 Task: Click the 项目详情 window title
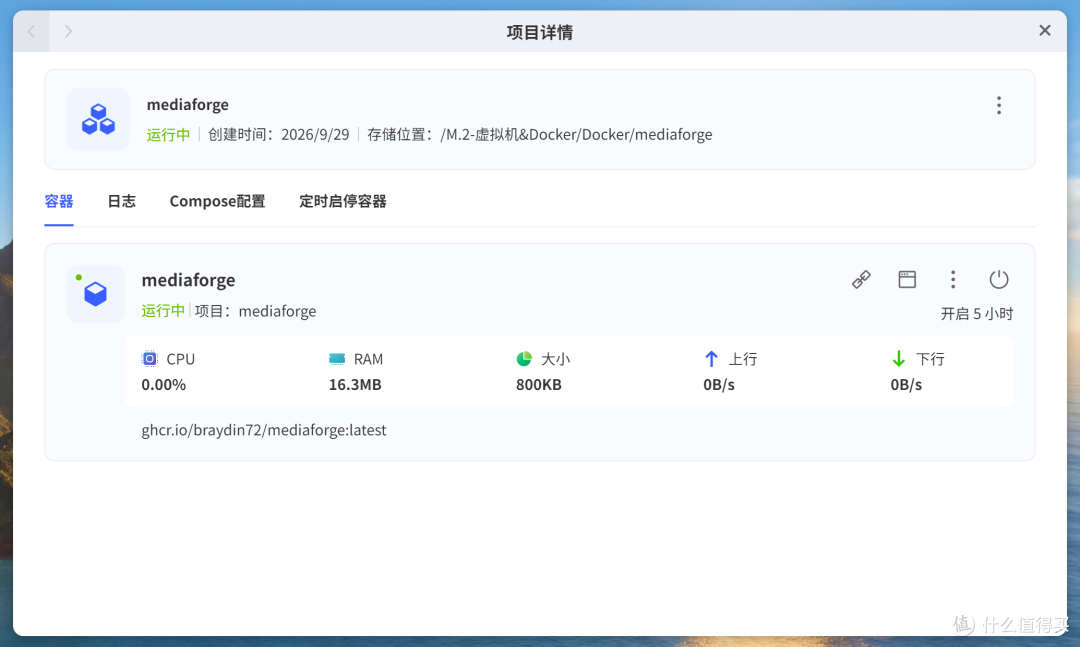coord(540,32)
